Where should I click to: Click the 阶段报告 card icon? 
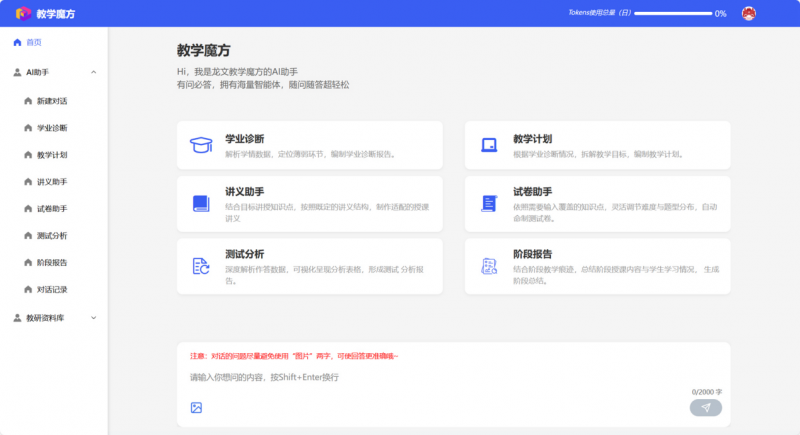point(489,266)
